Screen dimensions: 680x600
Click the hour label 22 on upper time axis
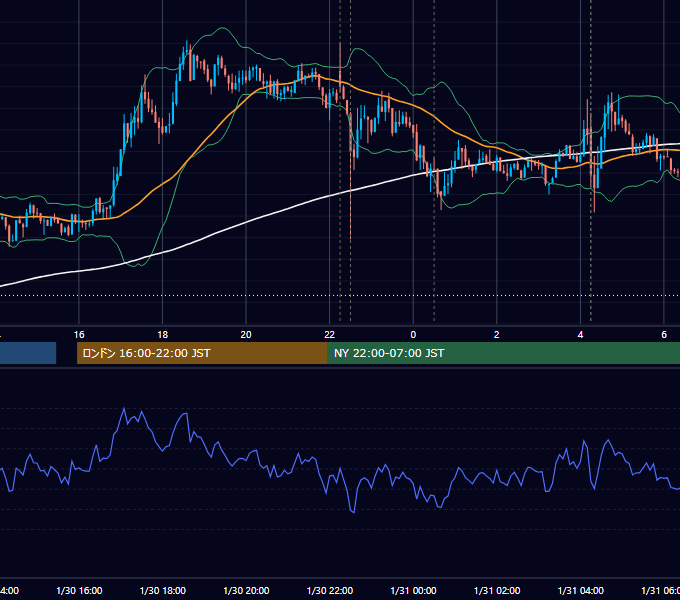click(330, 335)
